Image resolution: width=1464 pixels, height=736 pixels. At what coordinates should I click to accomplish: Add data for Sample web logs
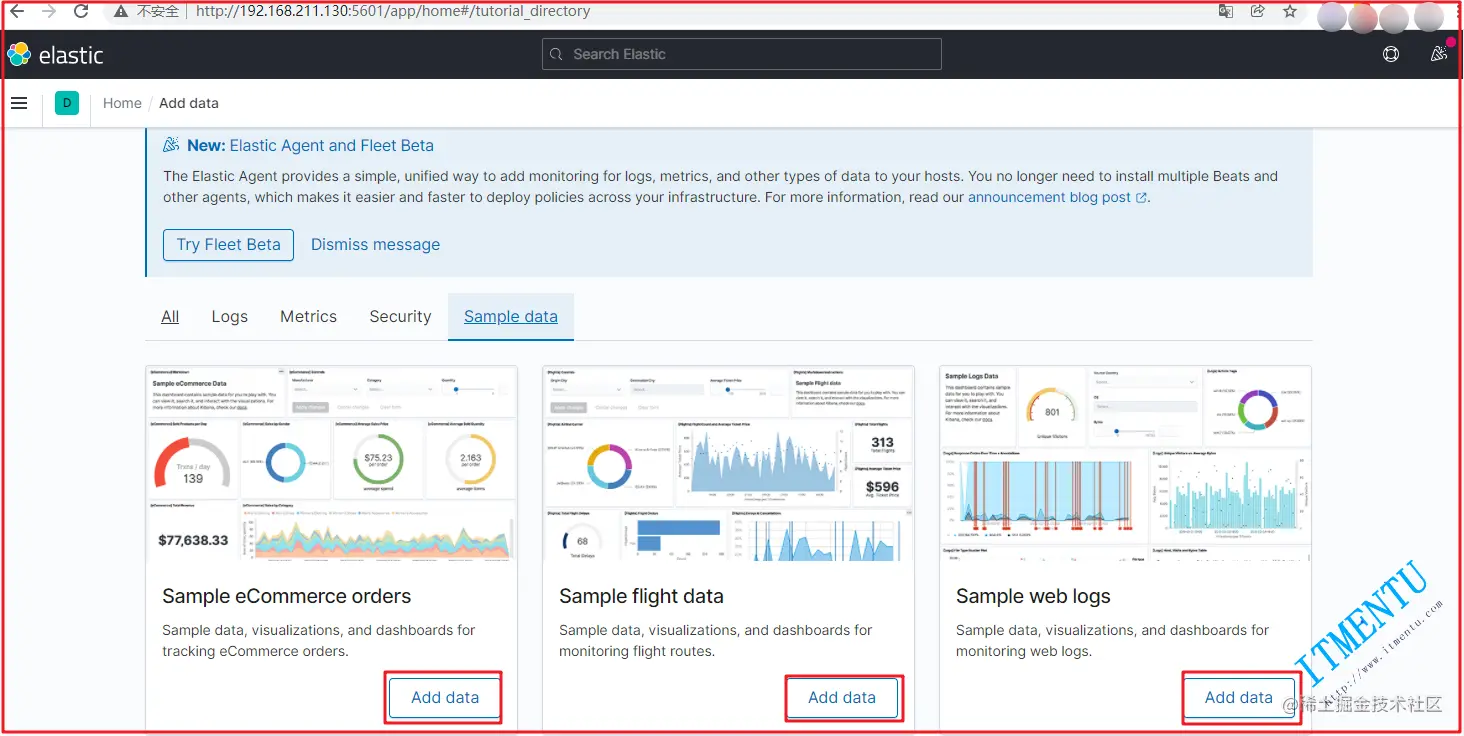(x=1239, y=698)
